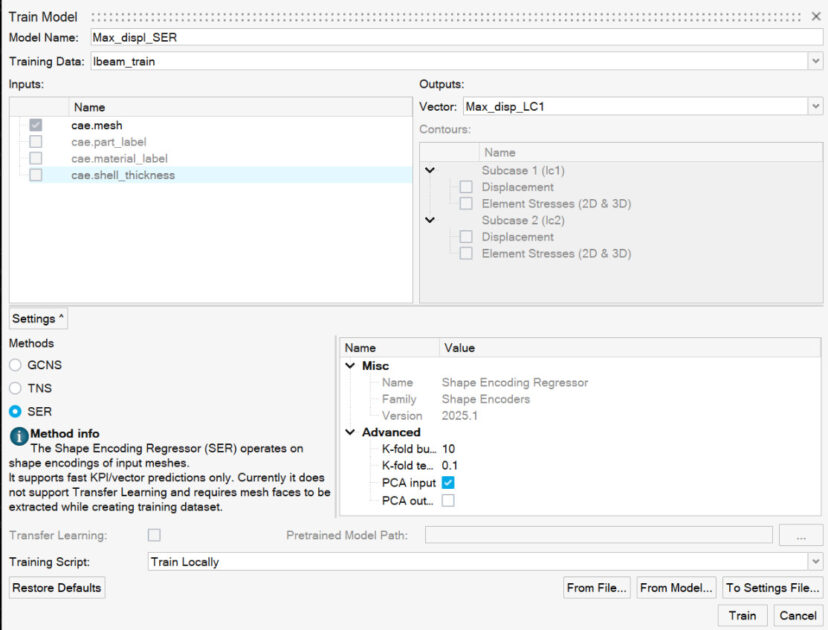Collapse the Settings section toggle
The image size is (828, 630).
point(38,319)
